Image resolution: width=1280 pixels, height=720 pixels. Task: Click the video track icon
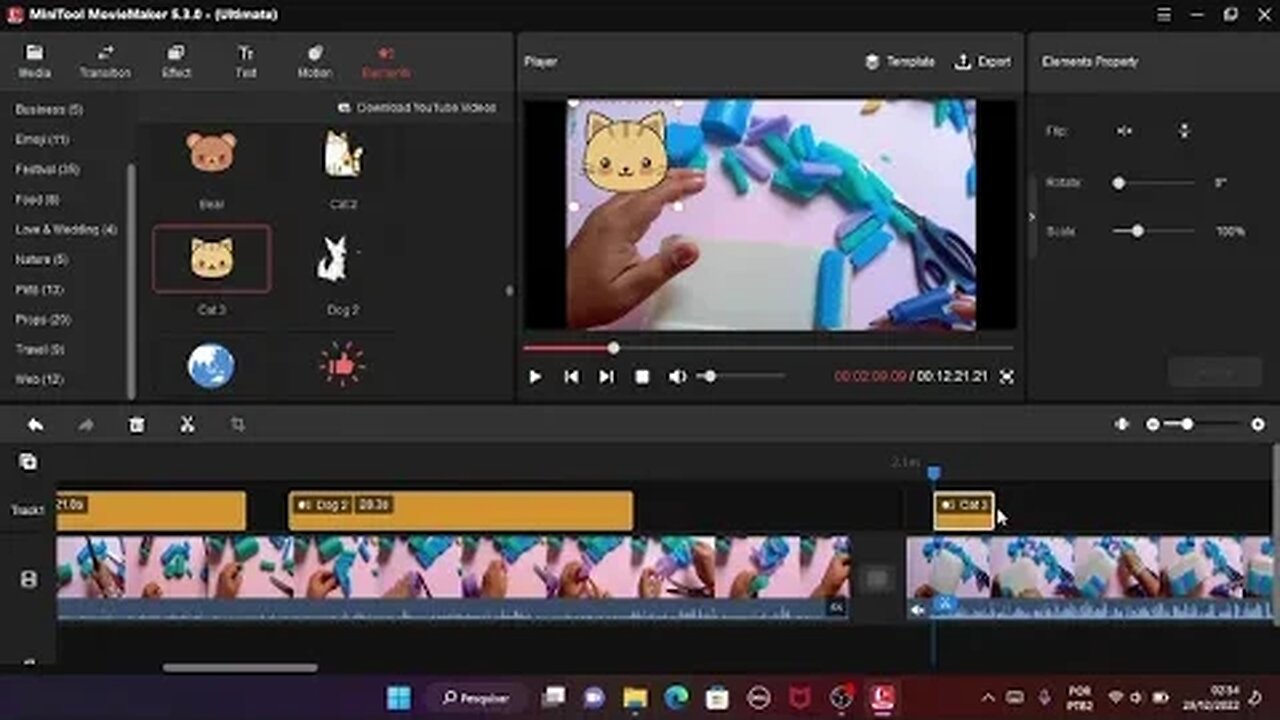point(28,579)
